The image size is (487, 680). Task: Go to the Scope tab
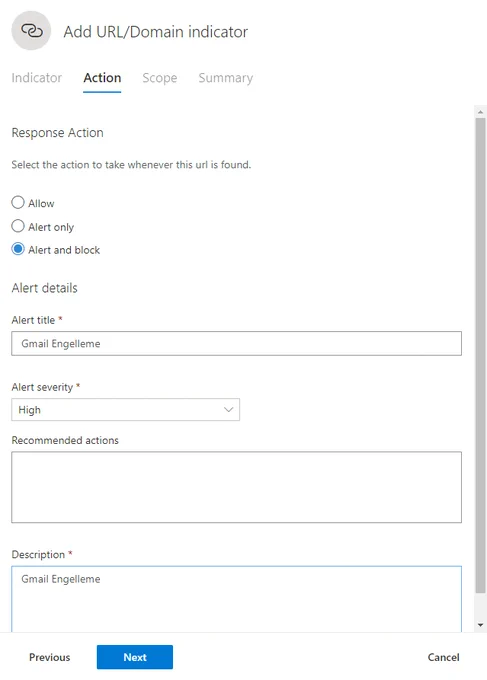click(160, 78)
